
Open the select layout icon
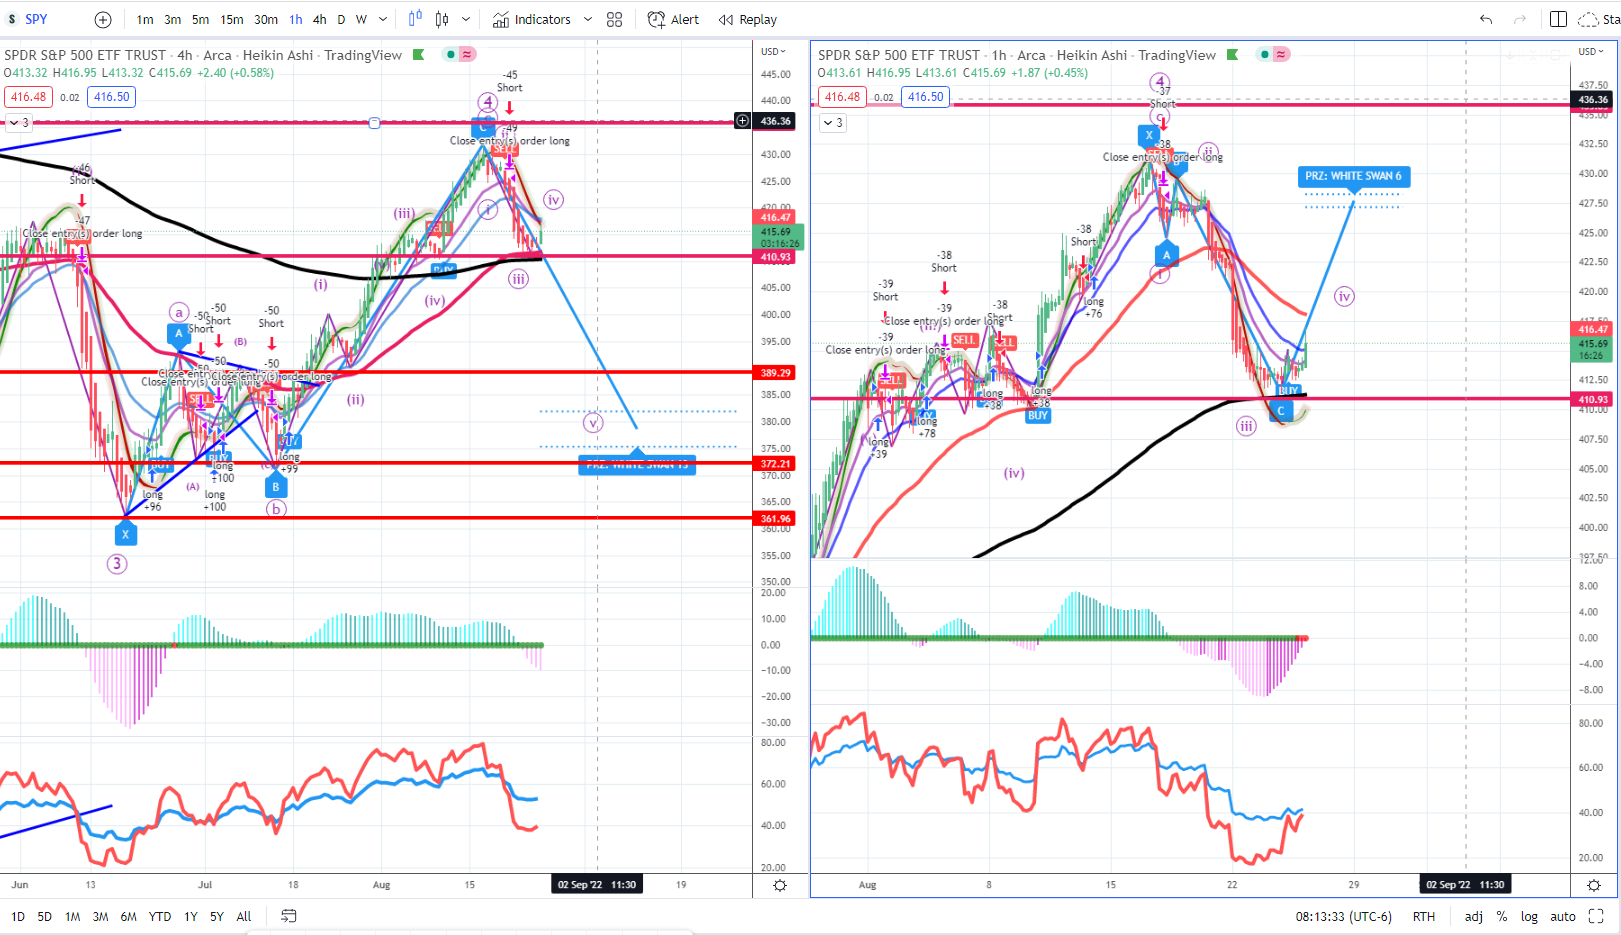pos(1558,19)
